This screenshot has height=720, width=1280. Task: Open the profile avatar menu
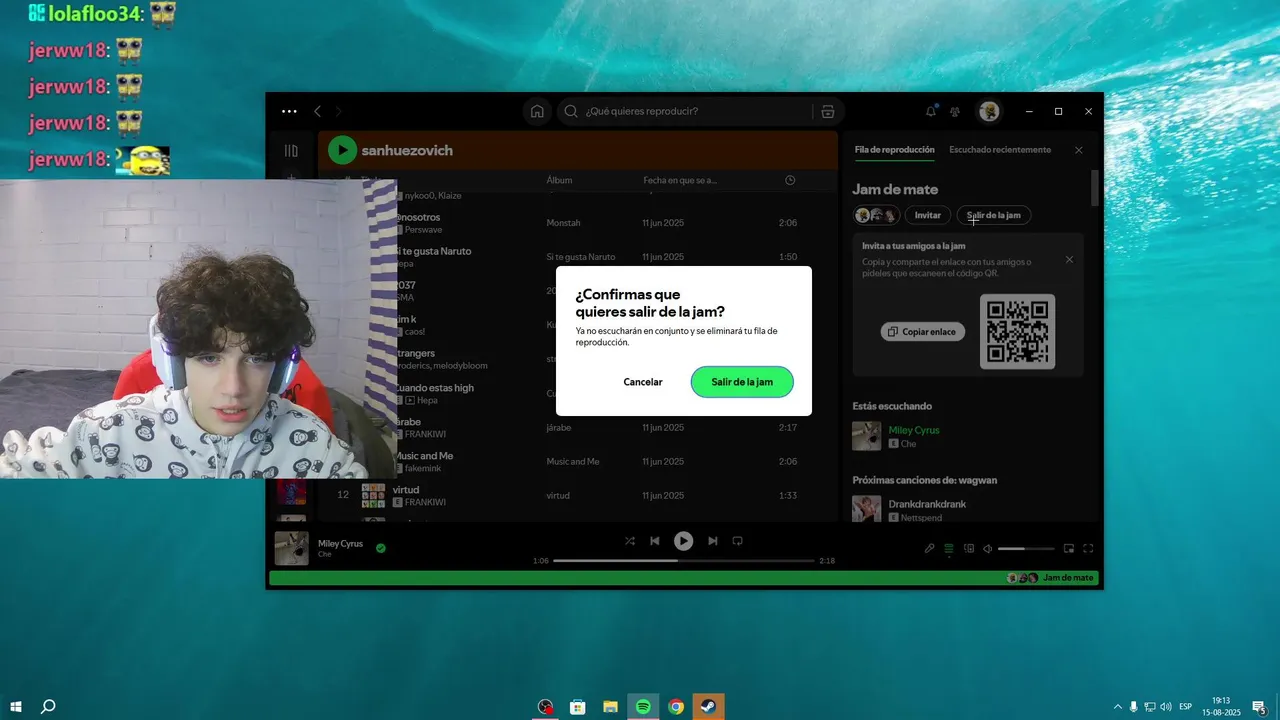pos(989,111)
